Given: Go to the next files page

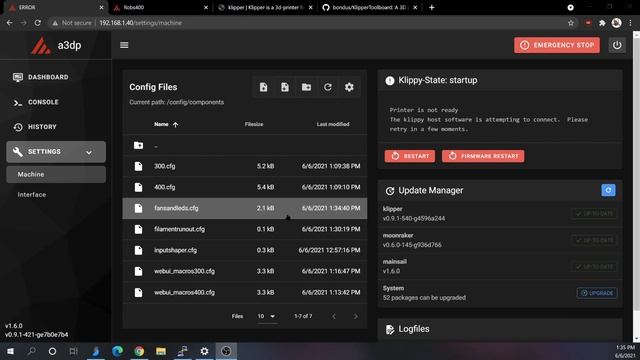Looking at the screenshot, I should [x=356, y=316].
